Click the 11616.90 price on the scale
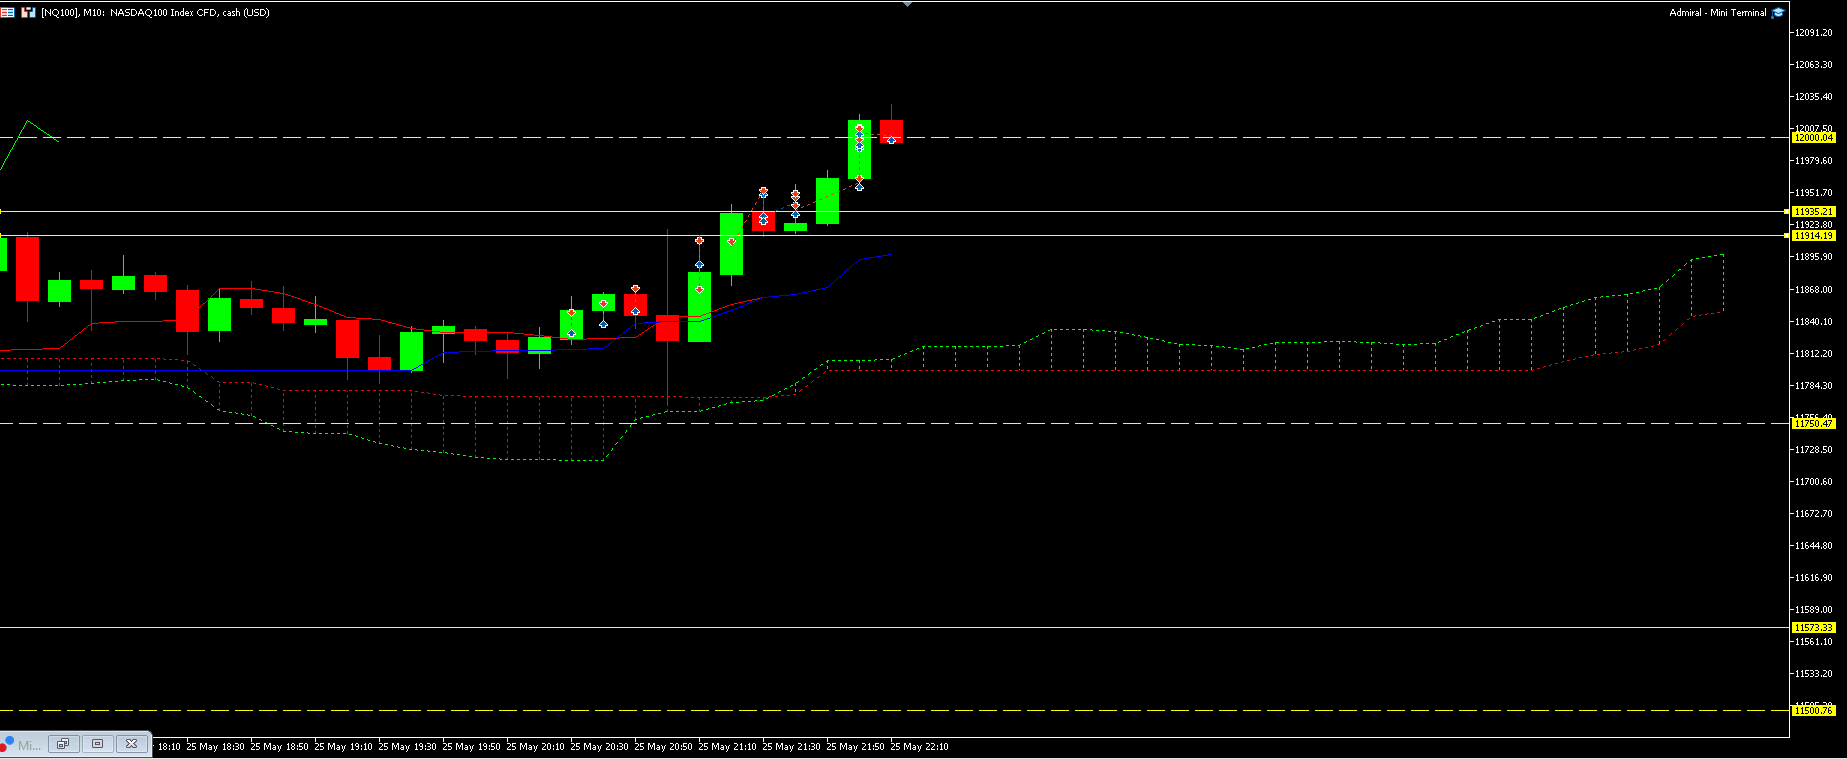Screen dimensions: 1847x759 click(1814, 578)
